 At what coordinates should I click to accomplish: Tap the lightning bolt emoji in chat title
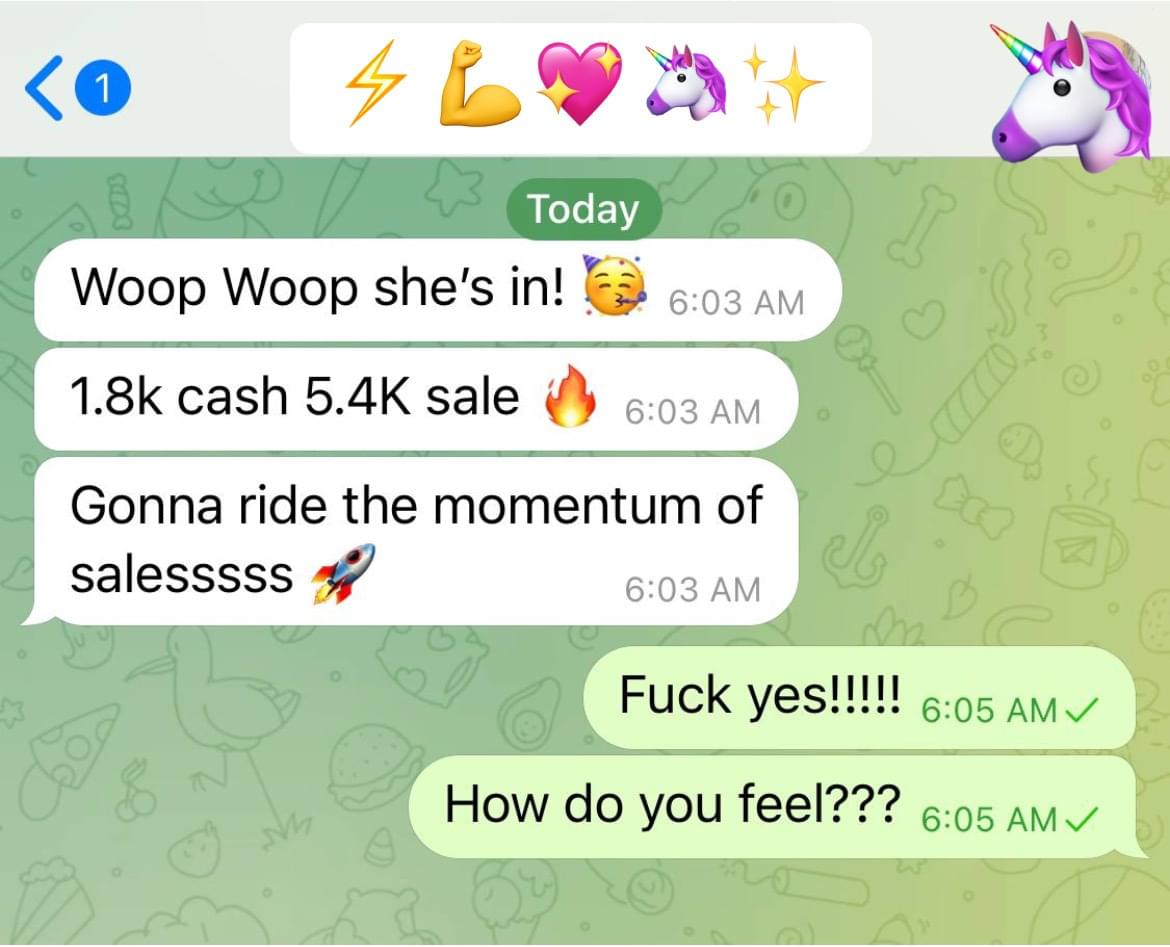tap(375, 84)
